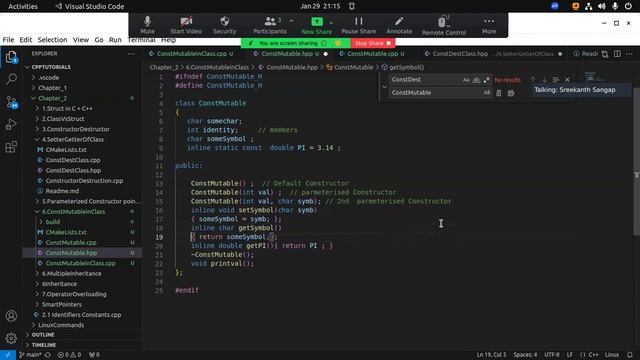640x360 pixels.
Task: Toggle Preserve Case in replace box
Action: pos(487,93)
